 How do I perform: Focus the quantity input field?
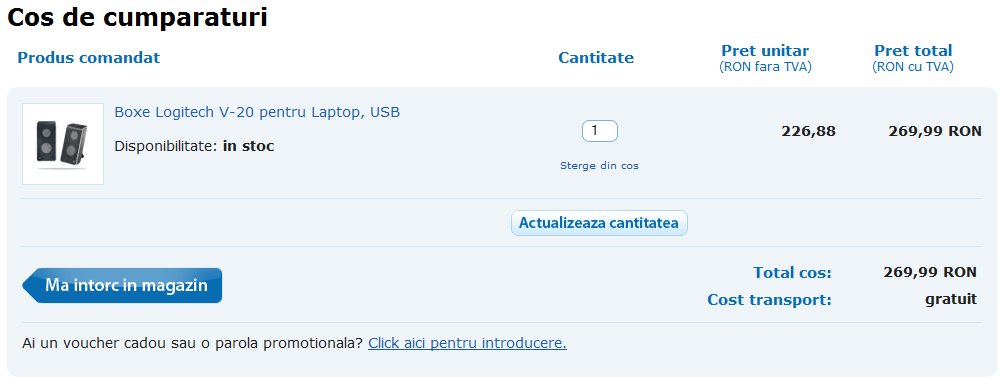tap(599, 131)
